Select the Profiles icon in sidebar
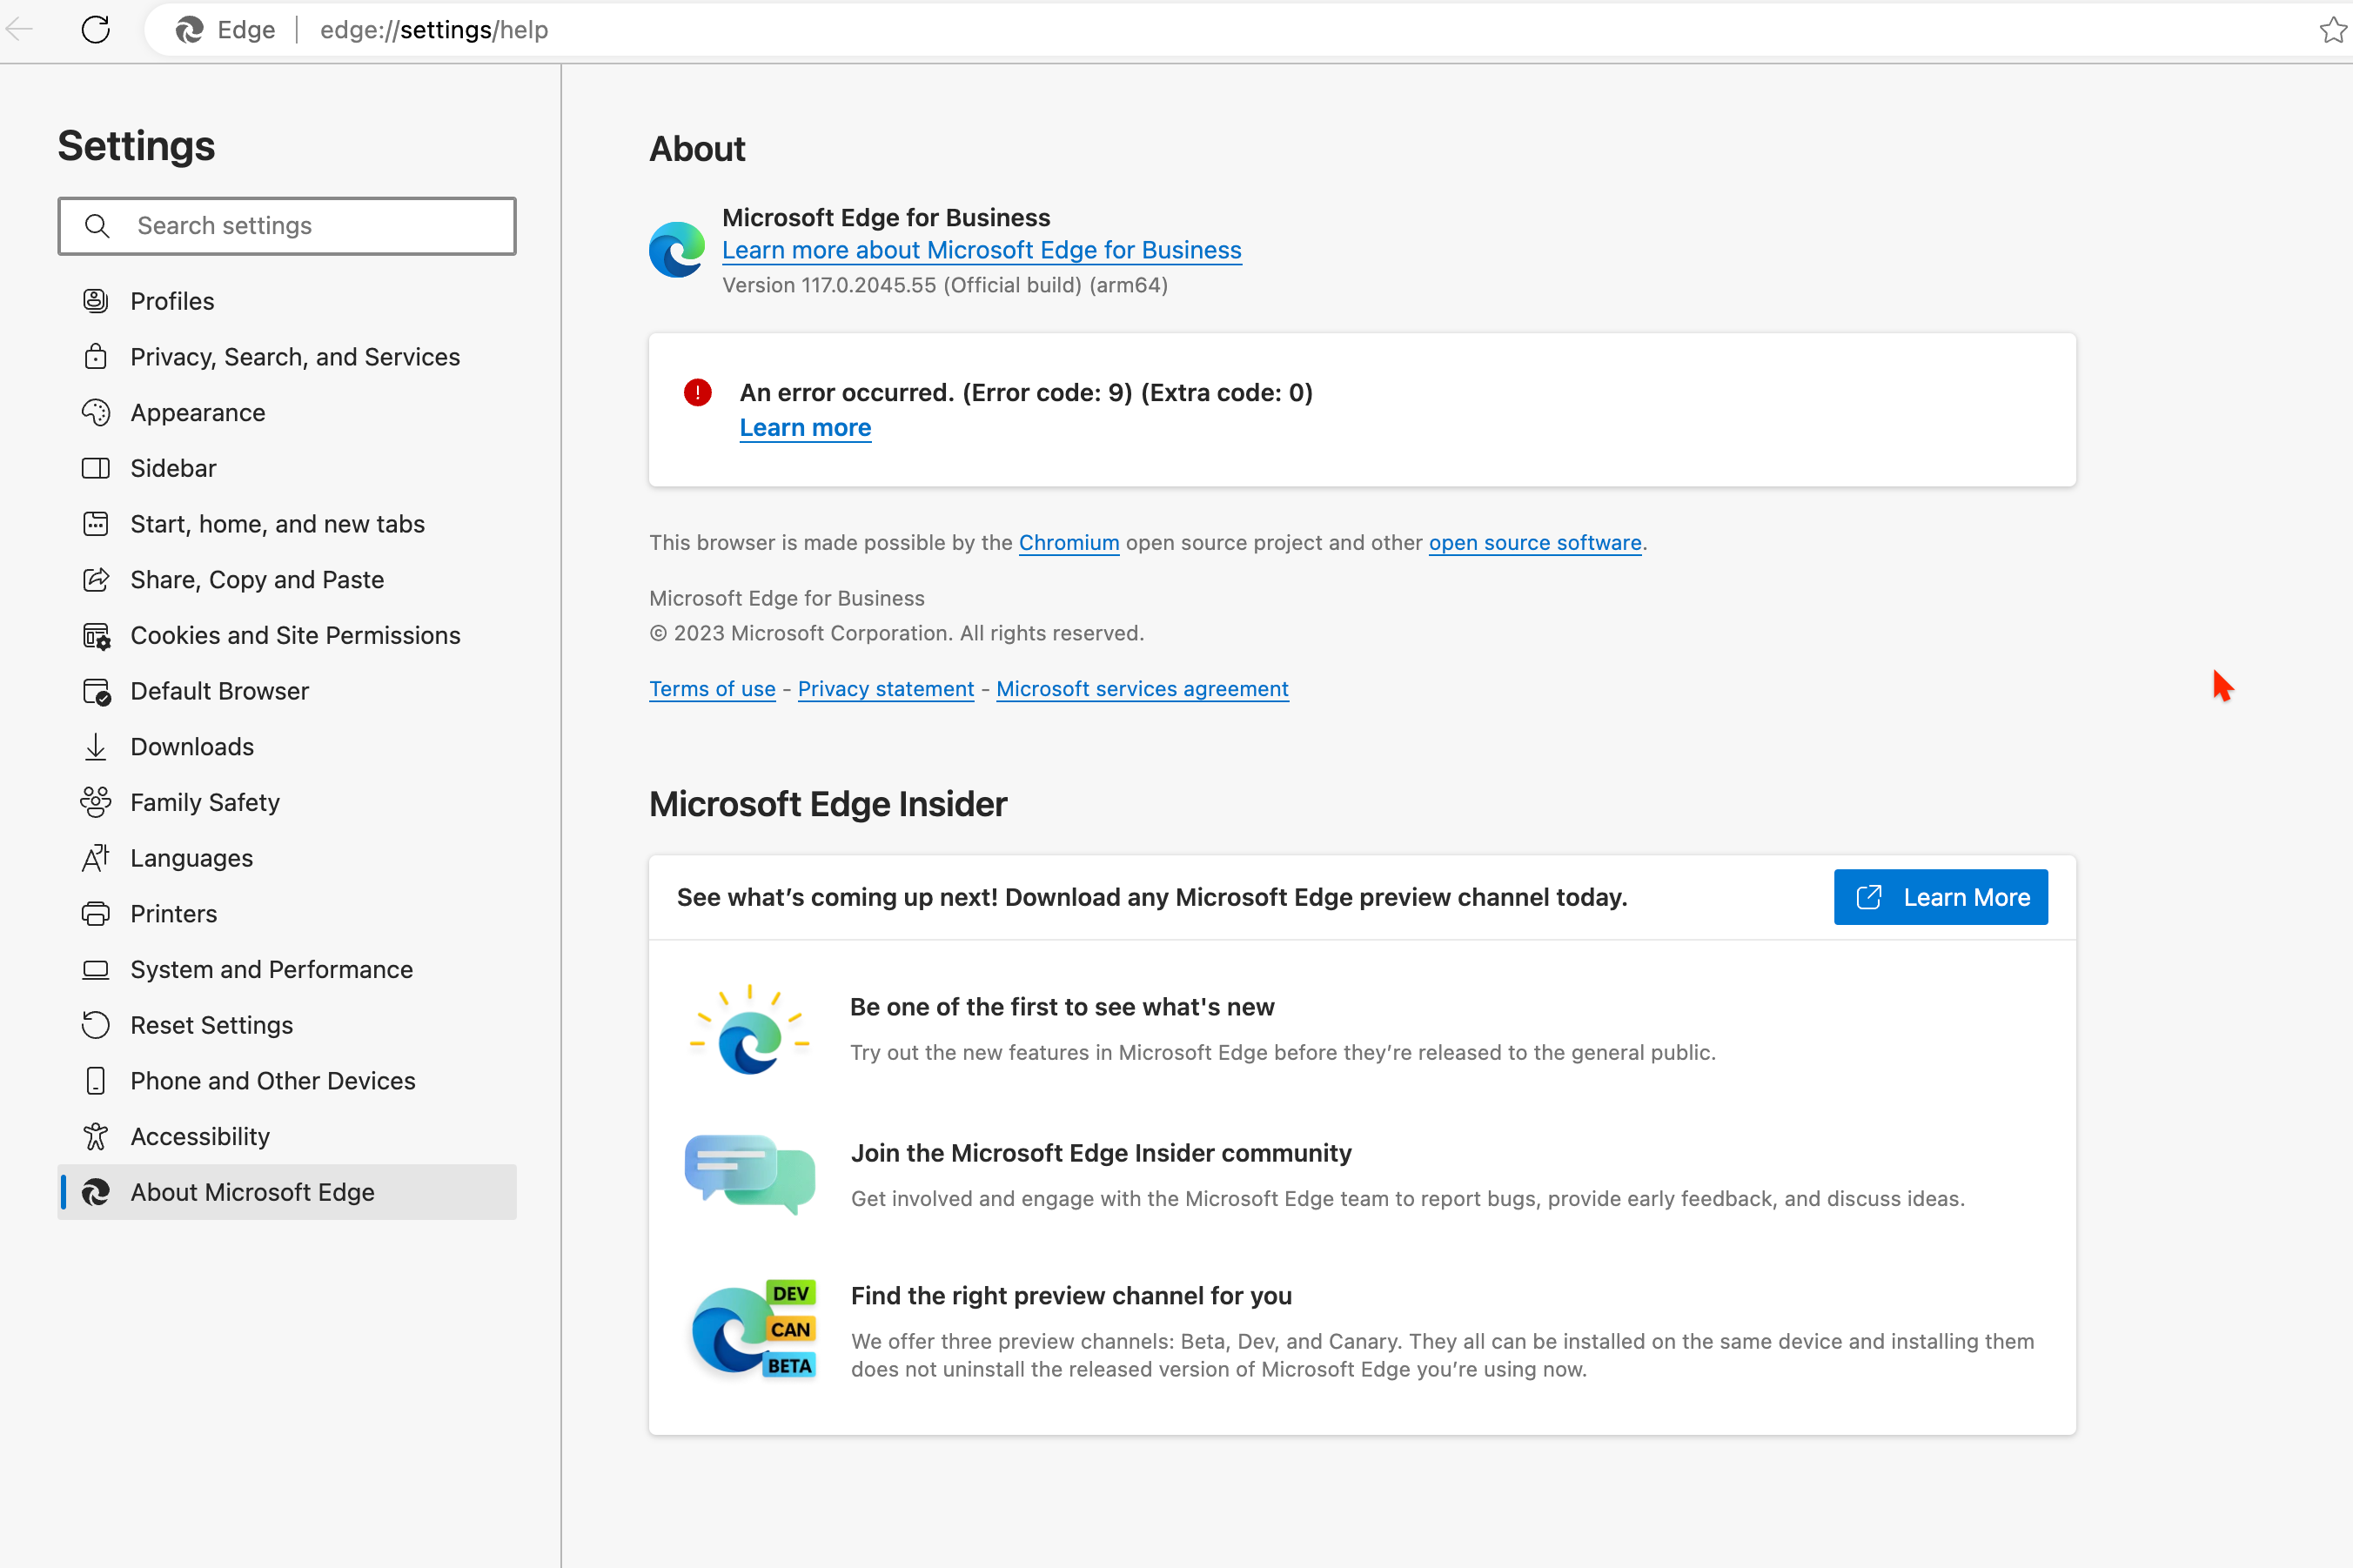 pyautogui.click(x=95, y=300)
